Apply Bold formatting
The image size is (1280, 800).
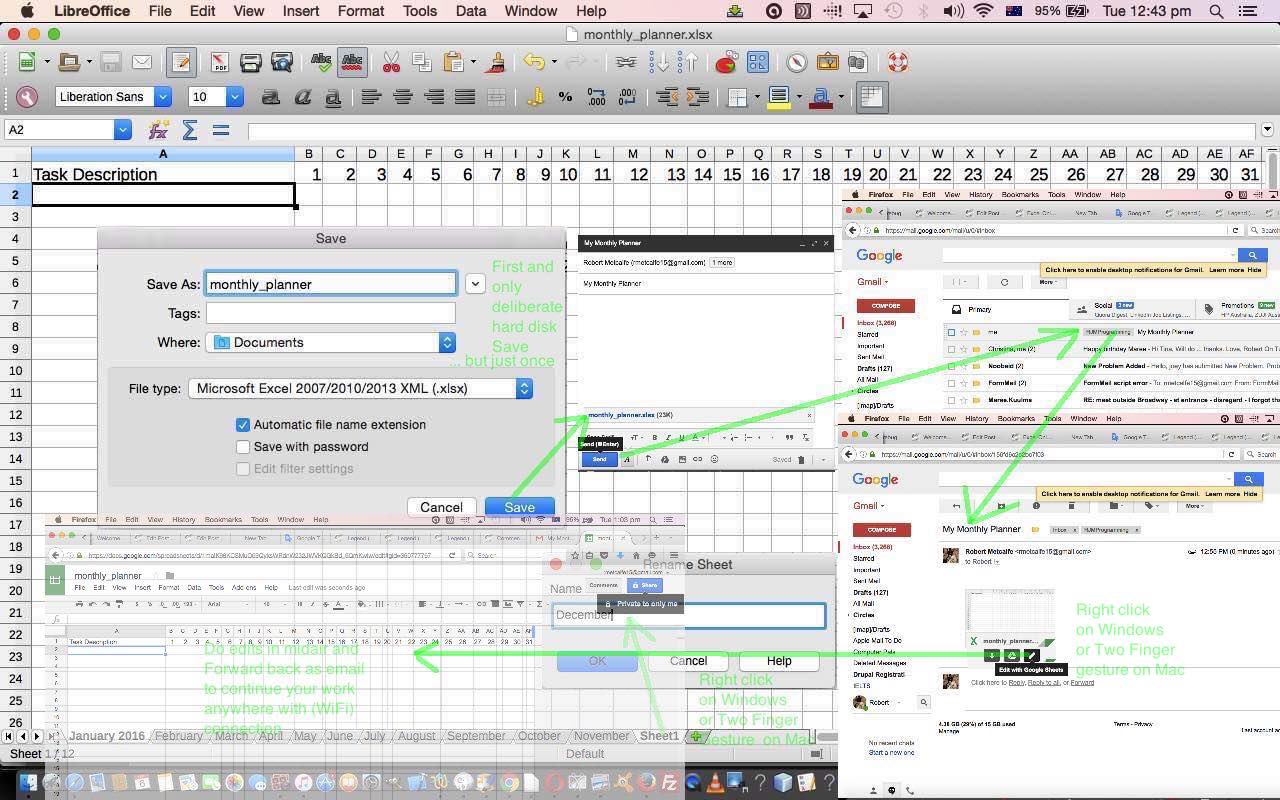tap(270, 97)
